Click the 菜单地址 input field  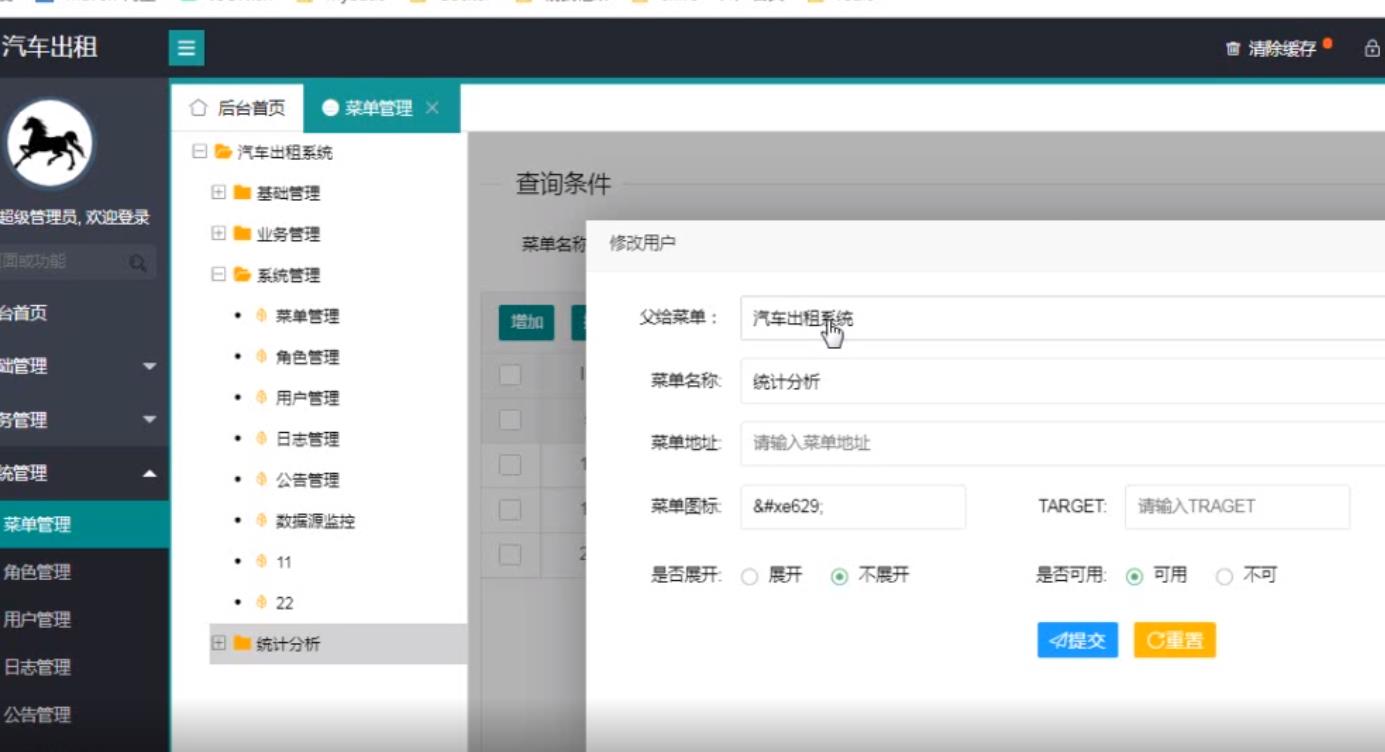pyautogui.click(x=1062, y=443)
